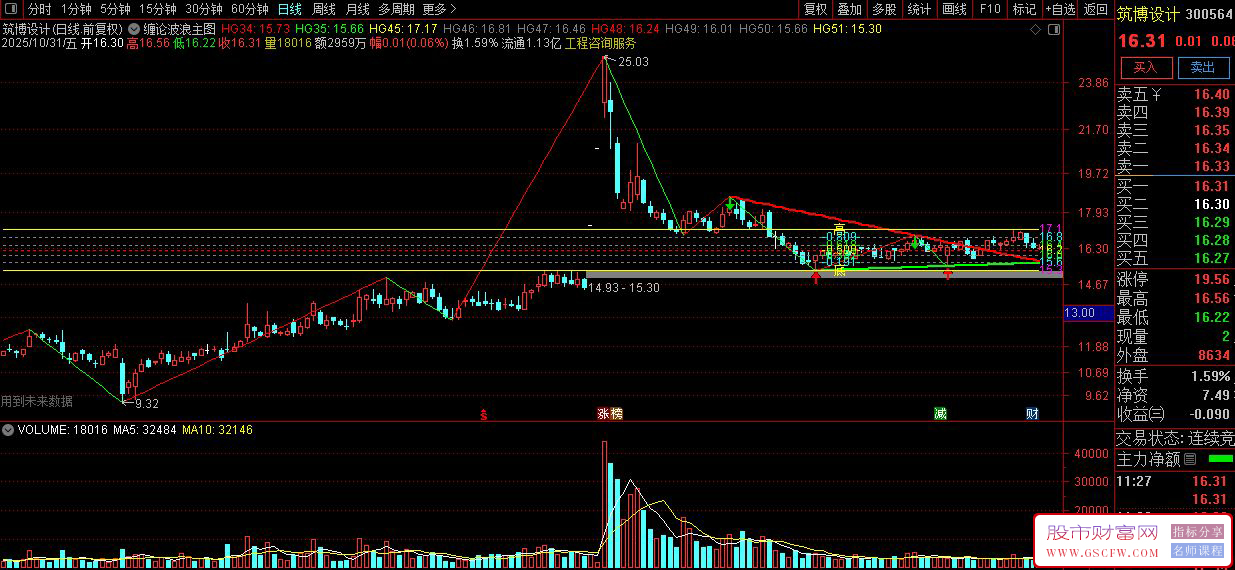Click the 筑博设计 stock name in quote panel
This screenshot has height=570, width=1235.
(1148, 14)
